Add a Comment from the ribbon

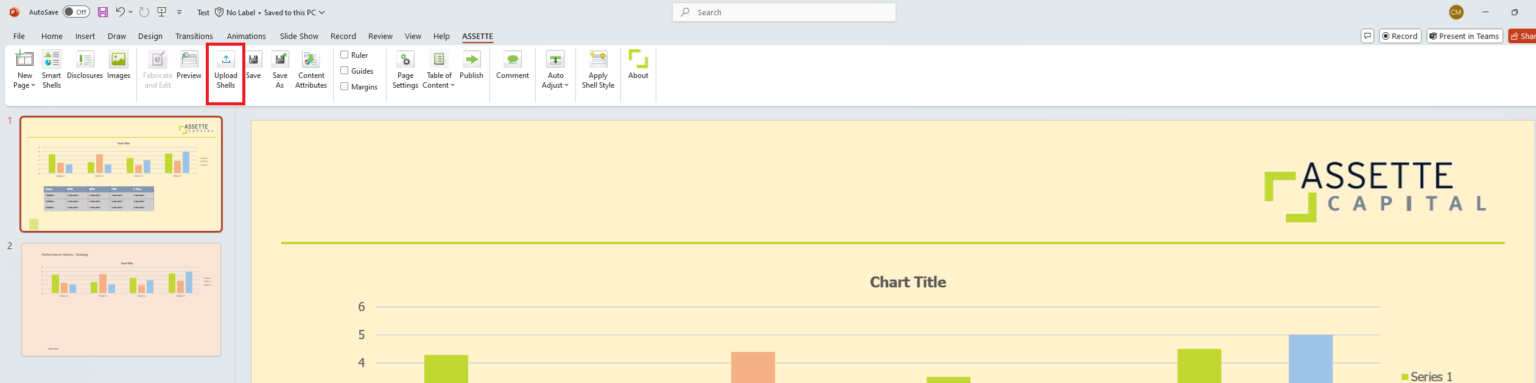click(512, 65)
